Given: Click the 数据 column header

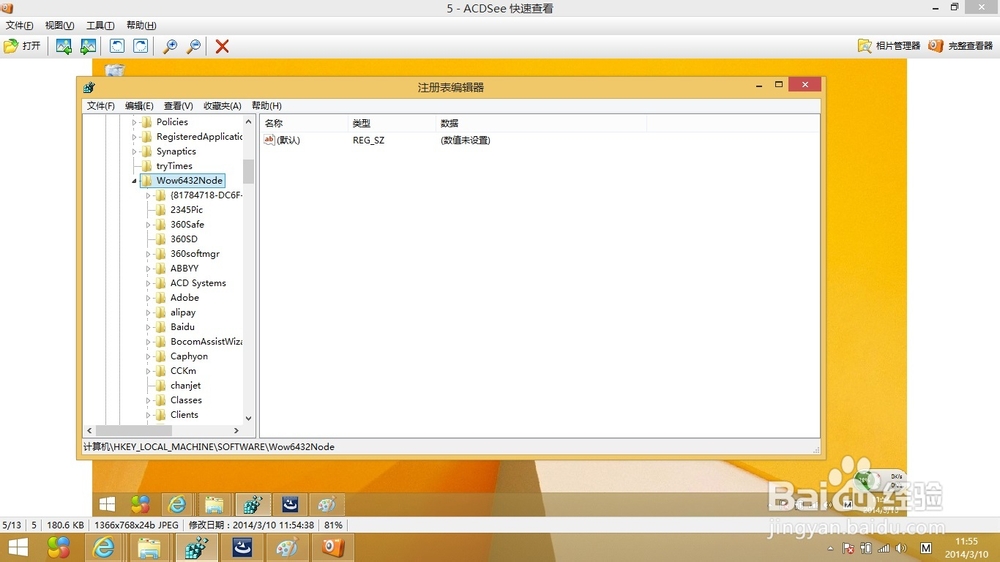Looking at the screenshot, I should (541, 123).
